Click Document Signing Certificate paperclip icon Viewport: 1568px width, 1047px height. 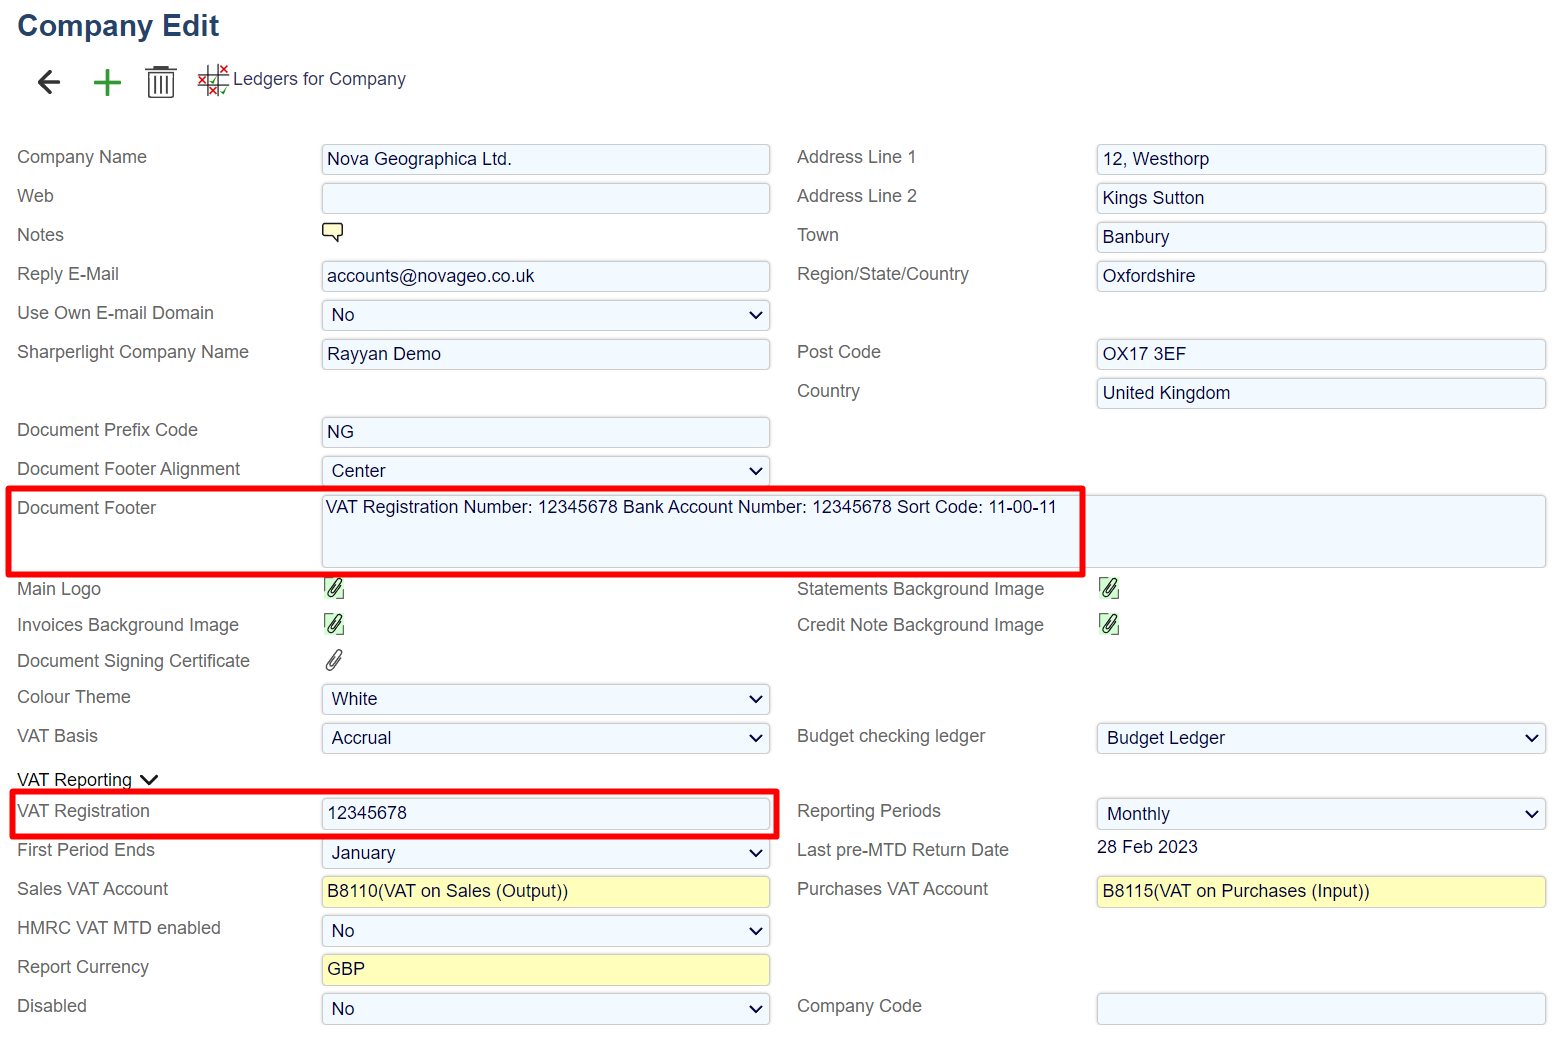334,661
